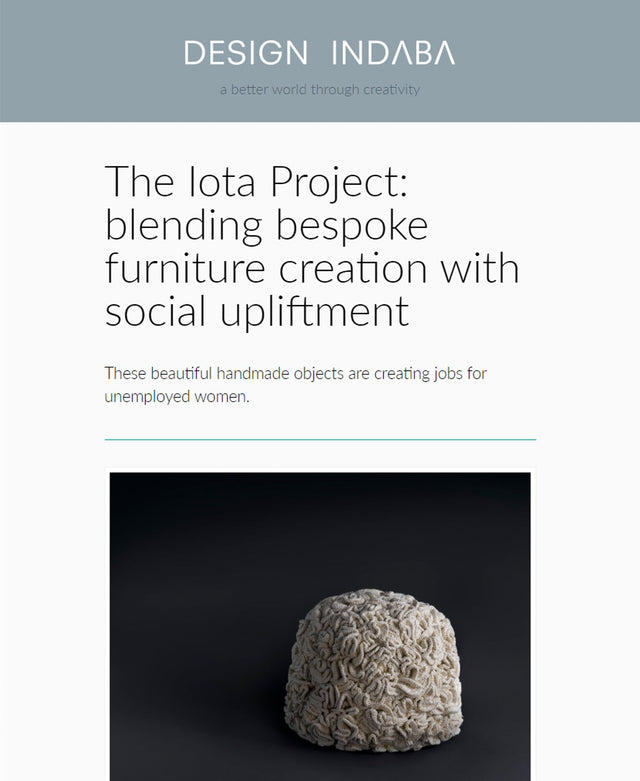Click the DESIGN INDABA logo
Viewport: 640px width, 781px height.
319,53
